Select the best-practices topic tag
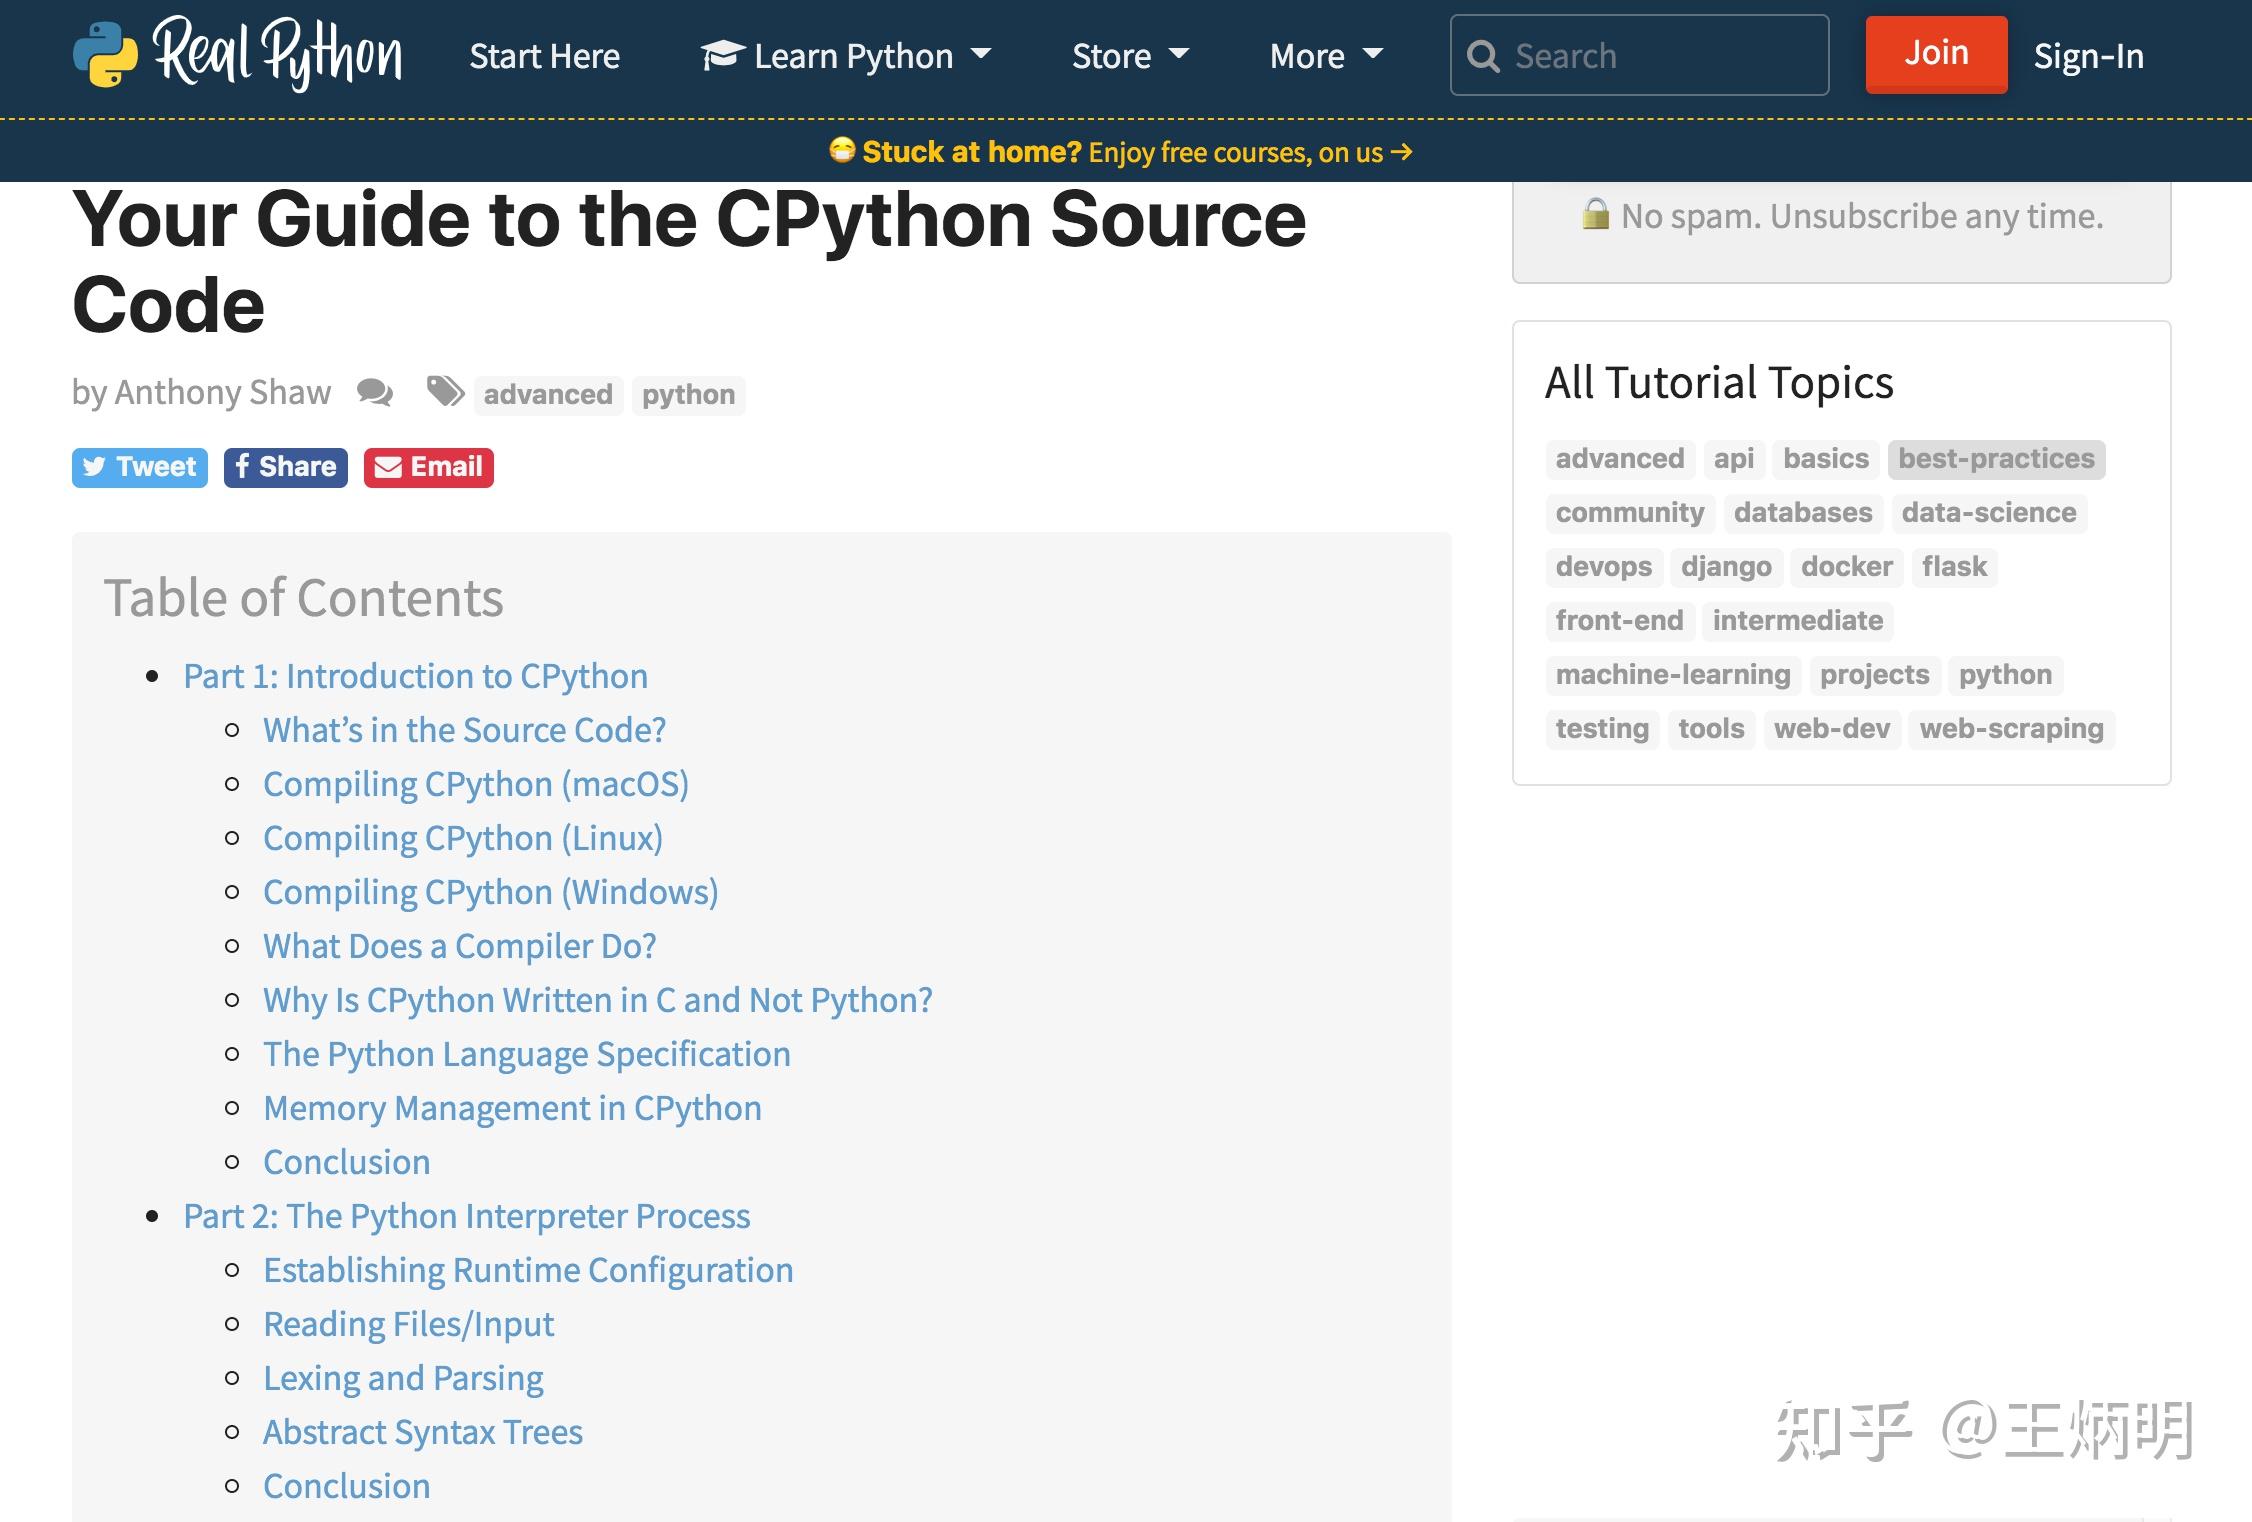2252x1522 pixels. point(1996,459)
